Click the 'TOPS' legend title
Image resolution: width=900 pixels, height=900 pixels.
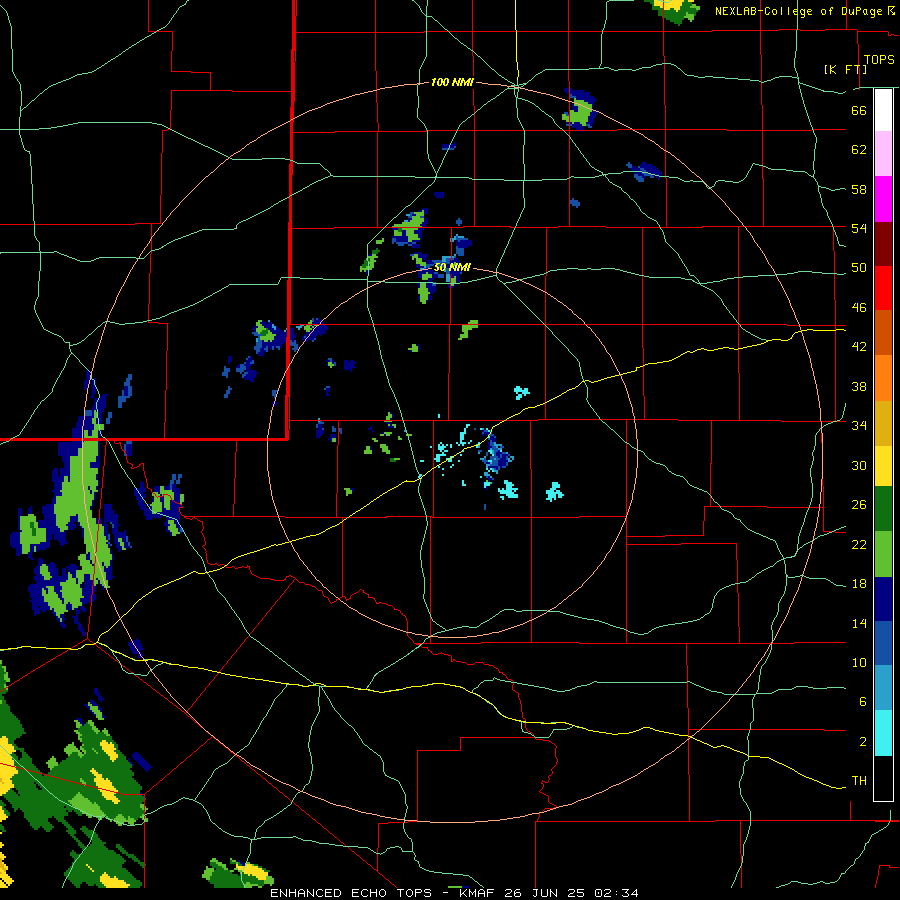[879, 60]
